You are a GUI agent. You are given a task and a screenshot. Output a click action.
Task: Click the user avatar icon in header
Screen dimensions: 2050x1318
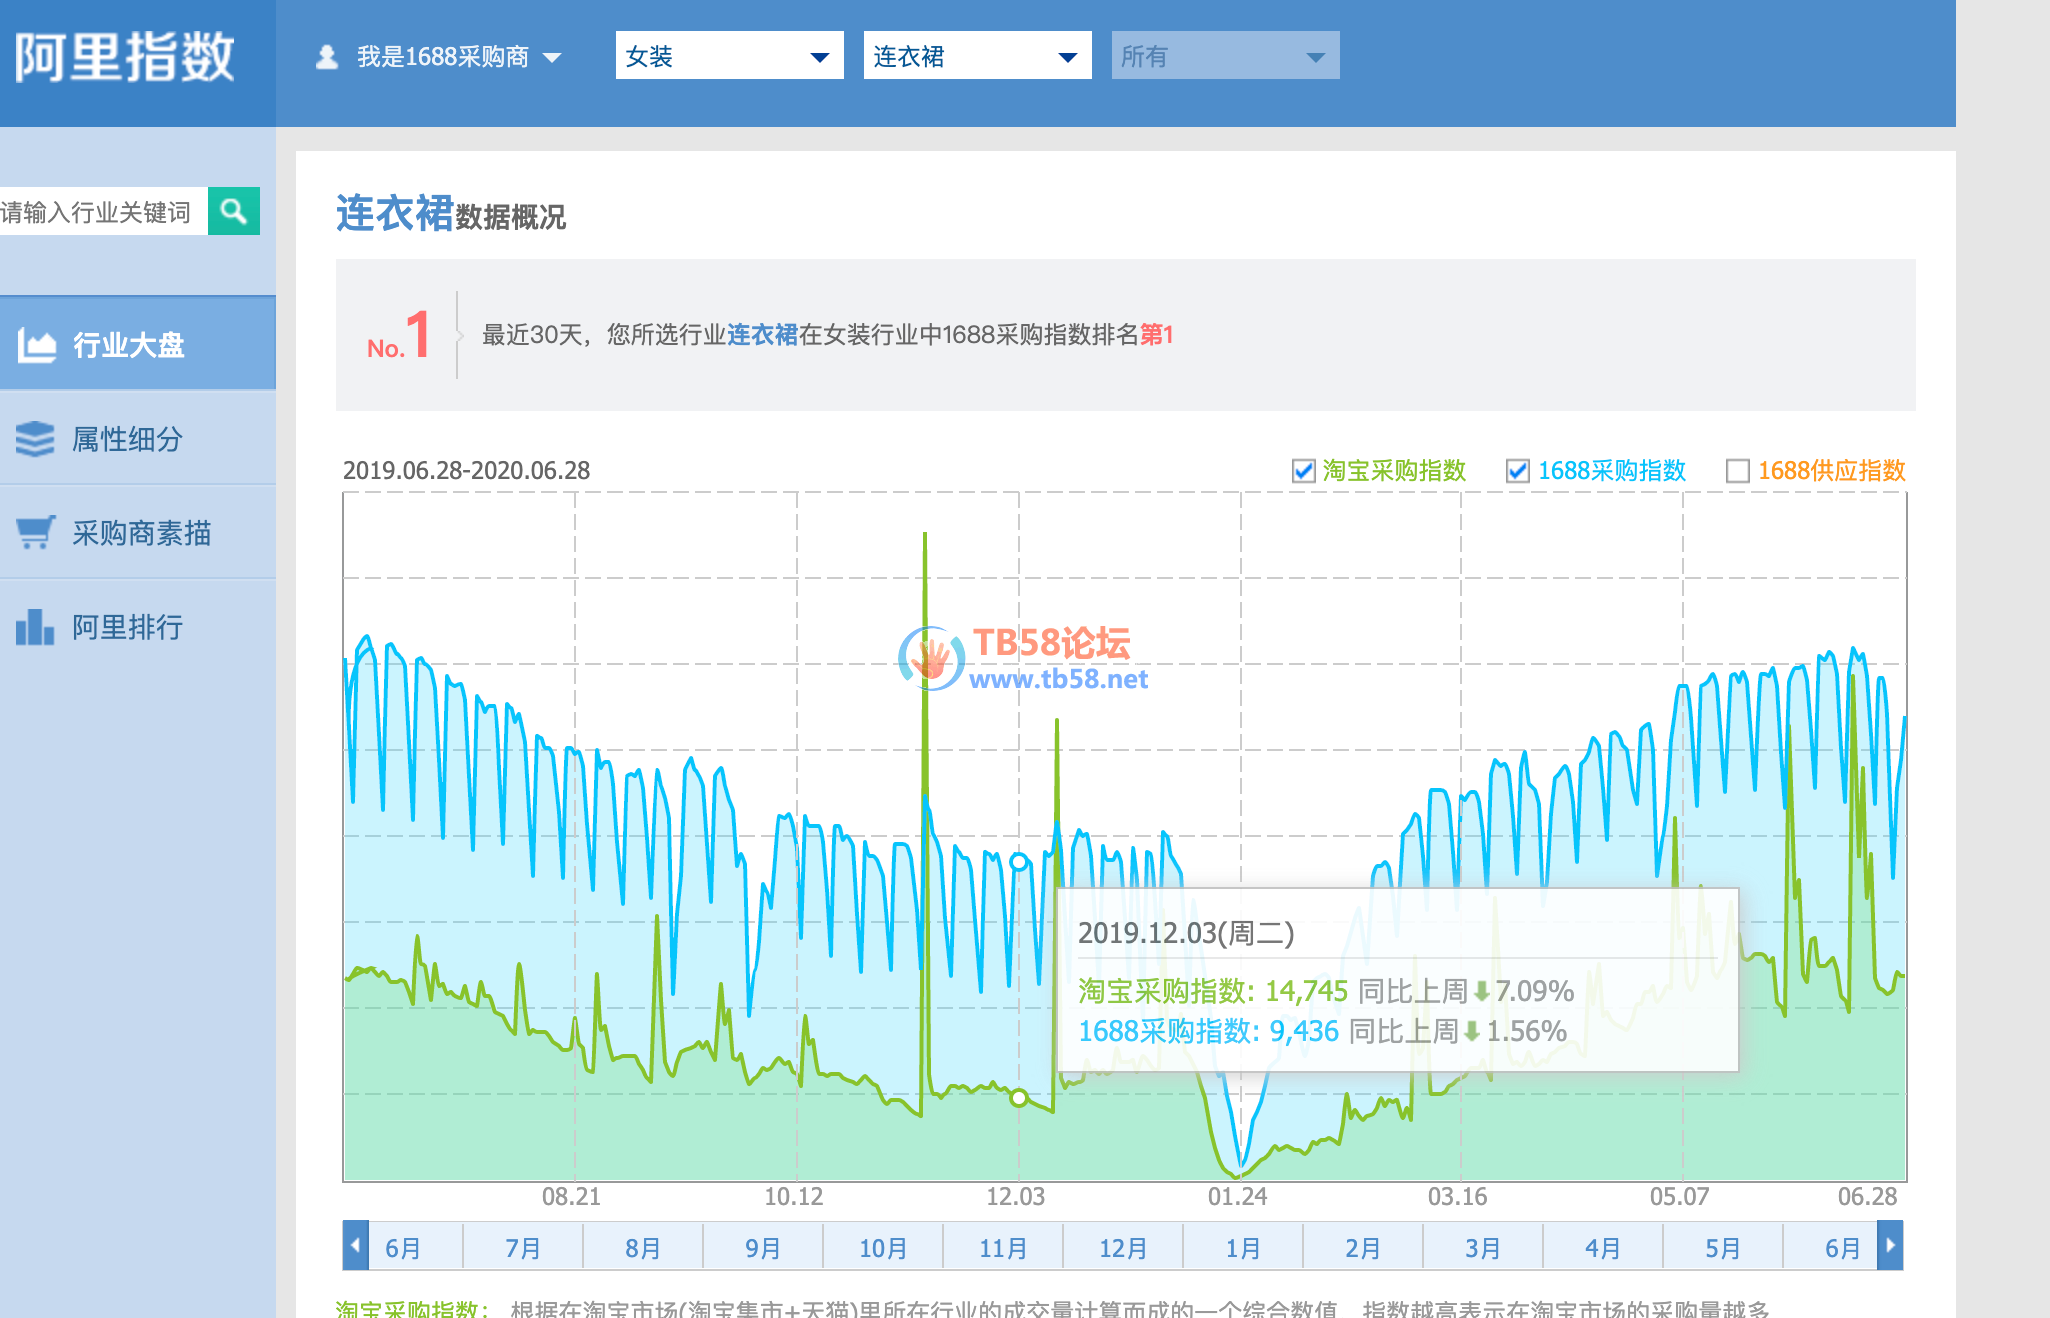(x=327, y=57)
